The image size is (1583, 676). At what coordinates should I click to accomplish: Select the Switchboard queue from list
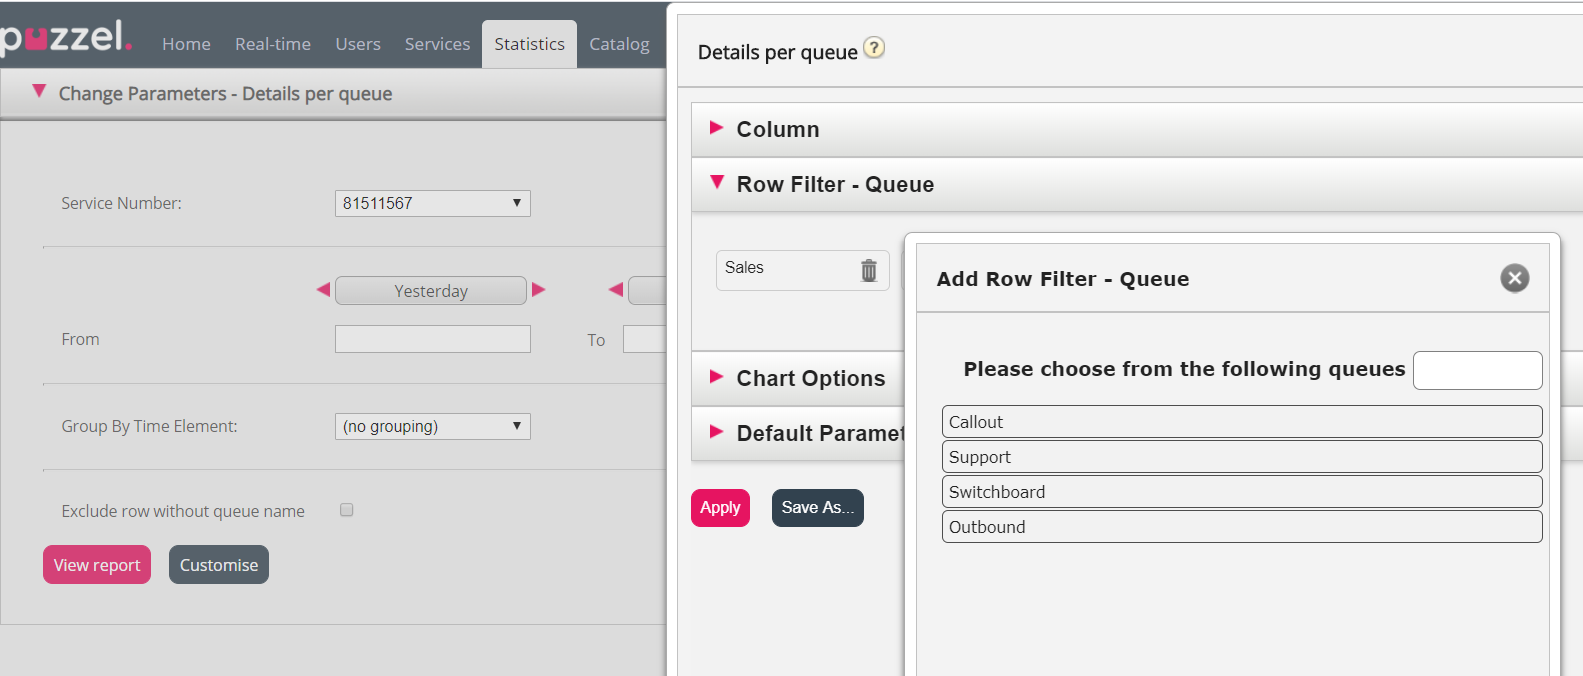[x=1241, y=492]
